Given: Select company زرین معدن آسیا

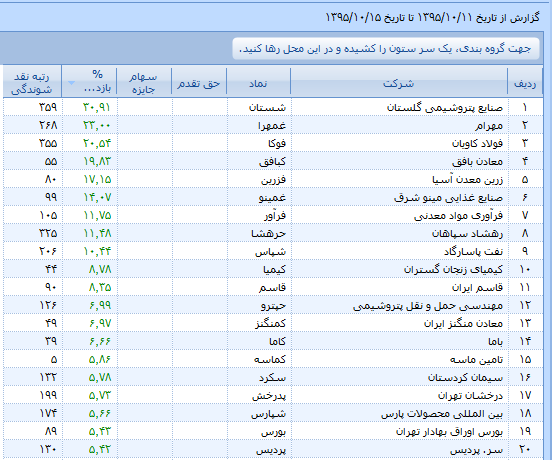Looking at the screenshot, I should 468,179.
